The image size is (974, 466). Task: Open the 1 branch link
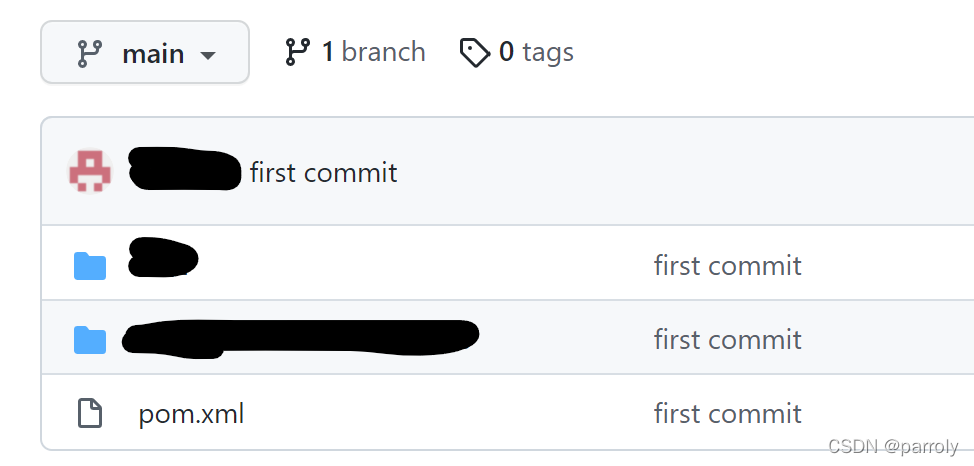click(x=355, y=52)
